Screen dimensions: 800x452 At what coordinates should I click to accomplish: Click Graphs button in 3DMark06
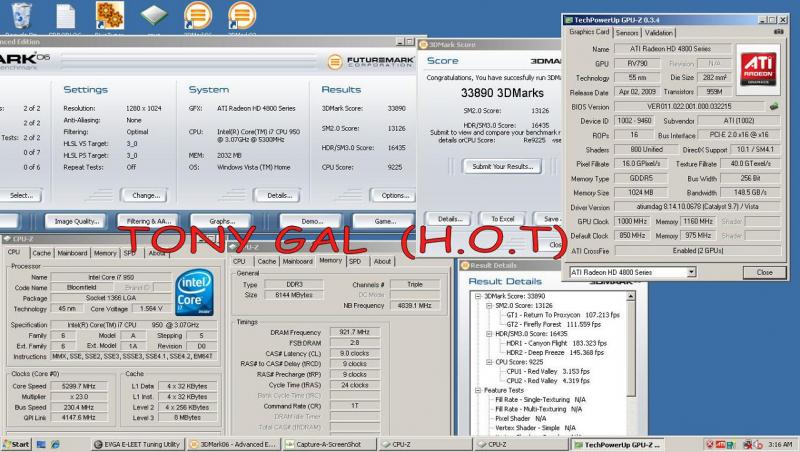222,221
